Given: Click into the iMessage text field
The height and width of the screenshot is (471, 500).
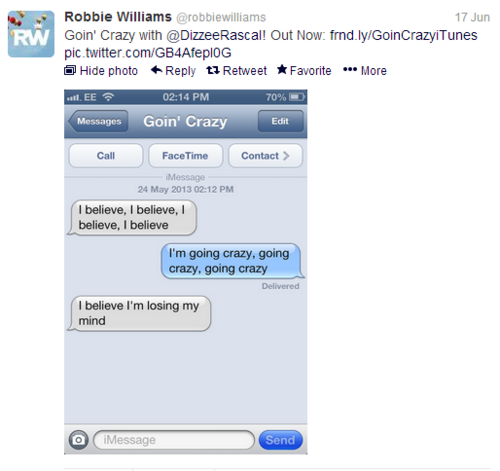Looking at the screenshot, I should 174,440.
